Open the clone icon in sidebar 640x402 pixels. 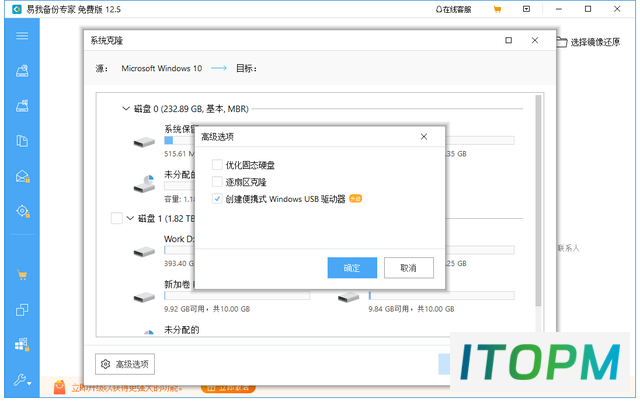pos(22,310)
